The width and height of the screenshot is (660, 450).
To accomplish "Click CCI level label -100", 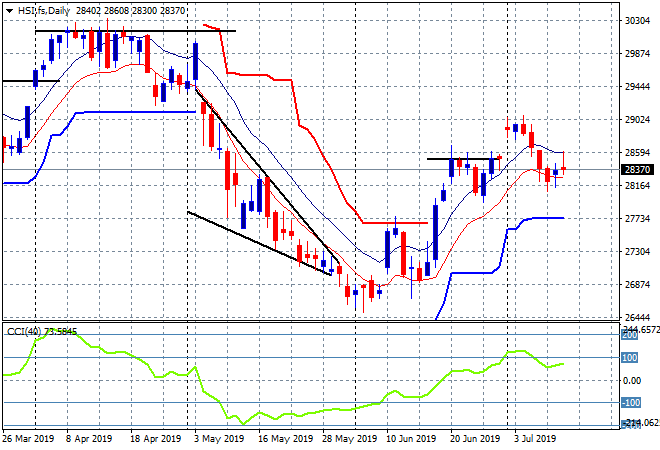I will point(631,403).
